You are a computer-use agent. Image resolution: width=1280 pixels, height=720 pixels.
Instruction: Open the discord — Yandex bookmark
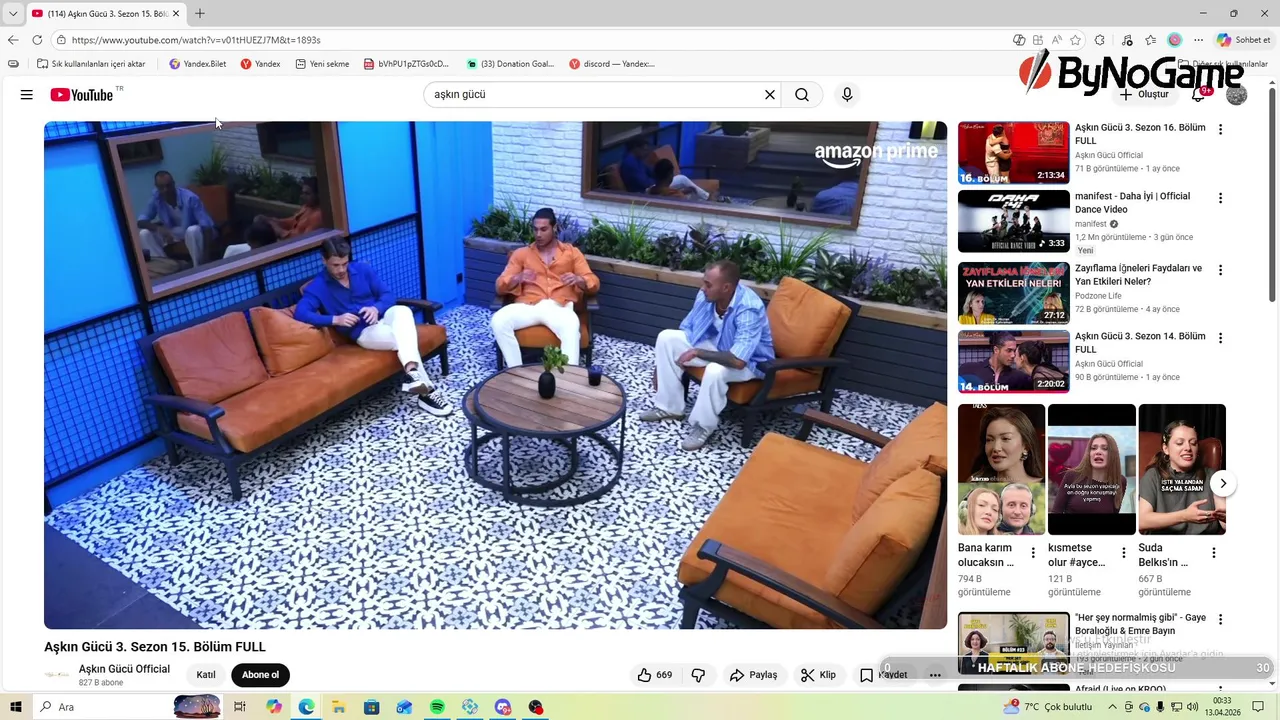coord(612,64)
